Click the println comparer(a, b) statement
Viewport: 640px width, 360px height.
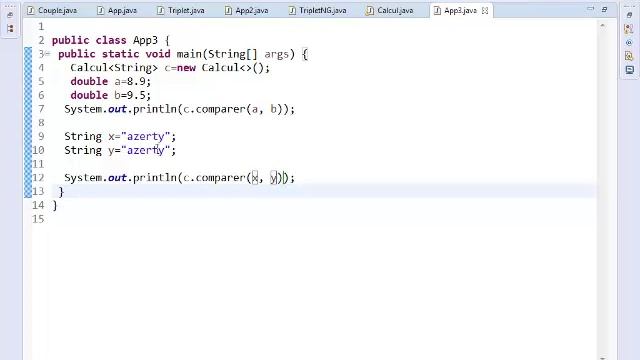coord(180,109)
